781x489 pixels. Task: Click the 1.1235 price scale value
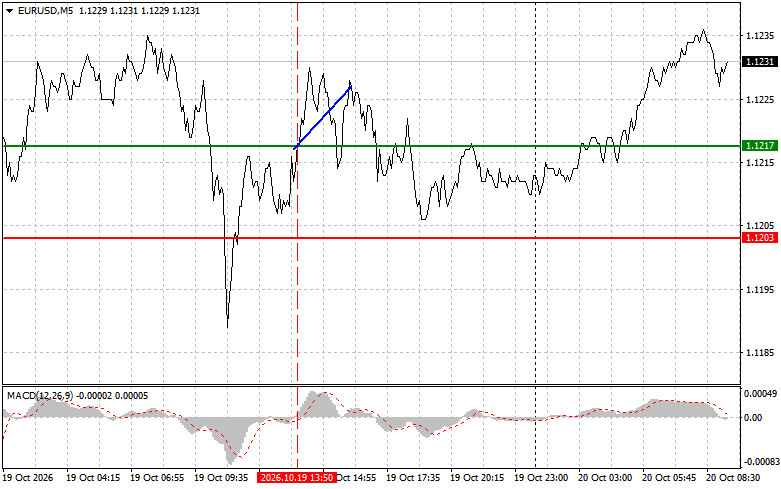pos(760,36)
